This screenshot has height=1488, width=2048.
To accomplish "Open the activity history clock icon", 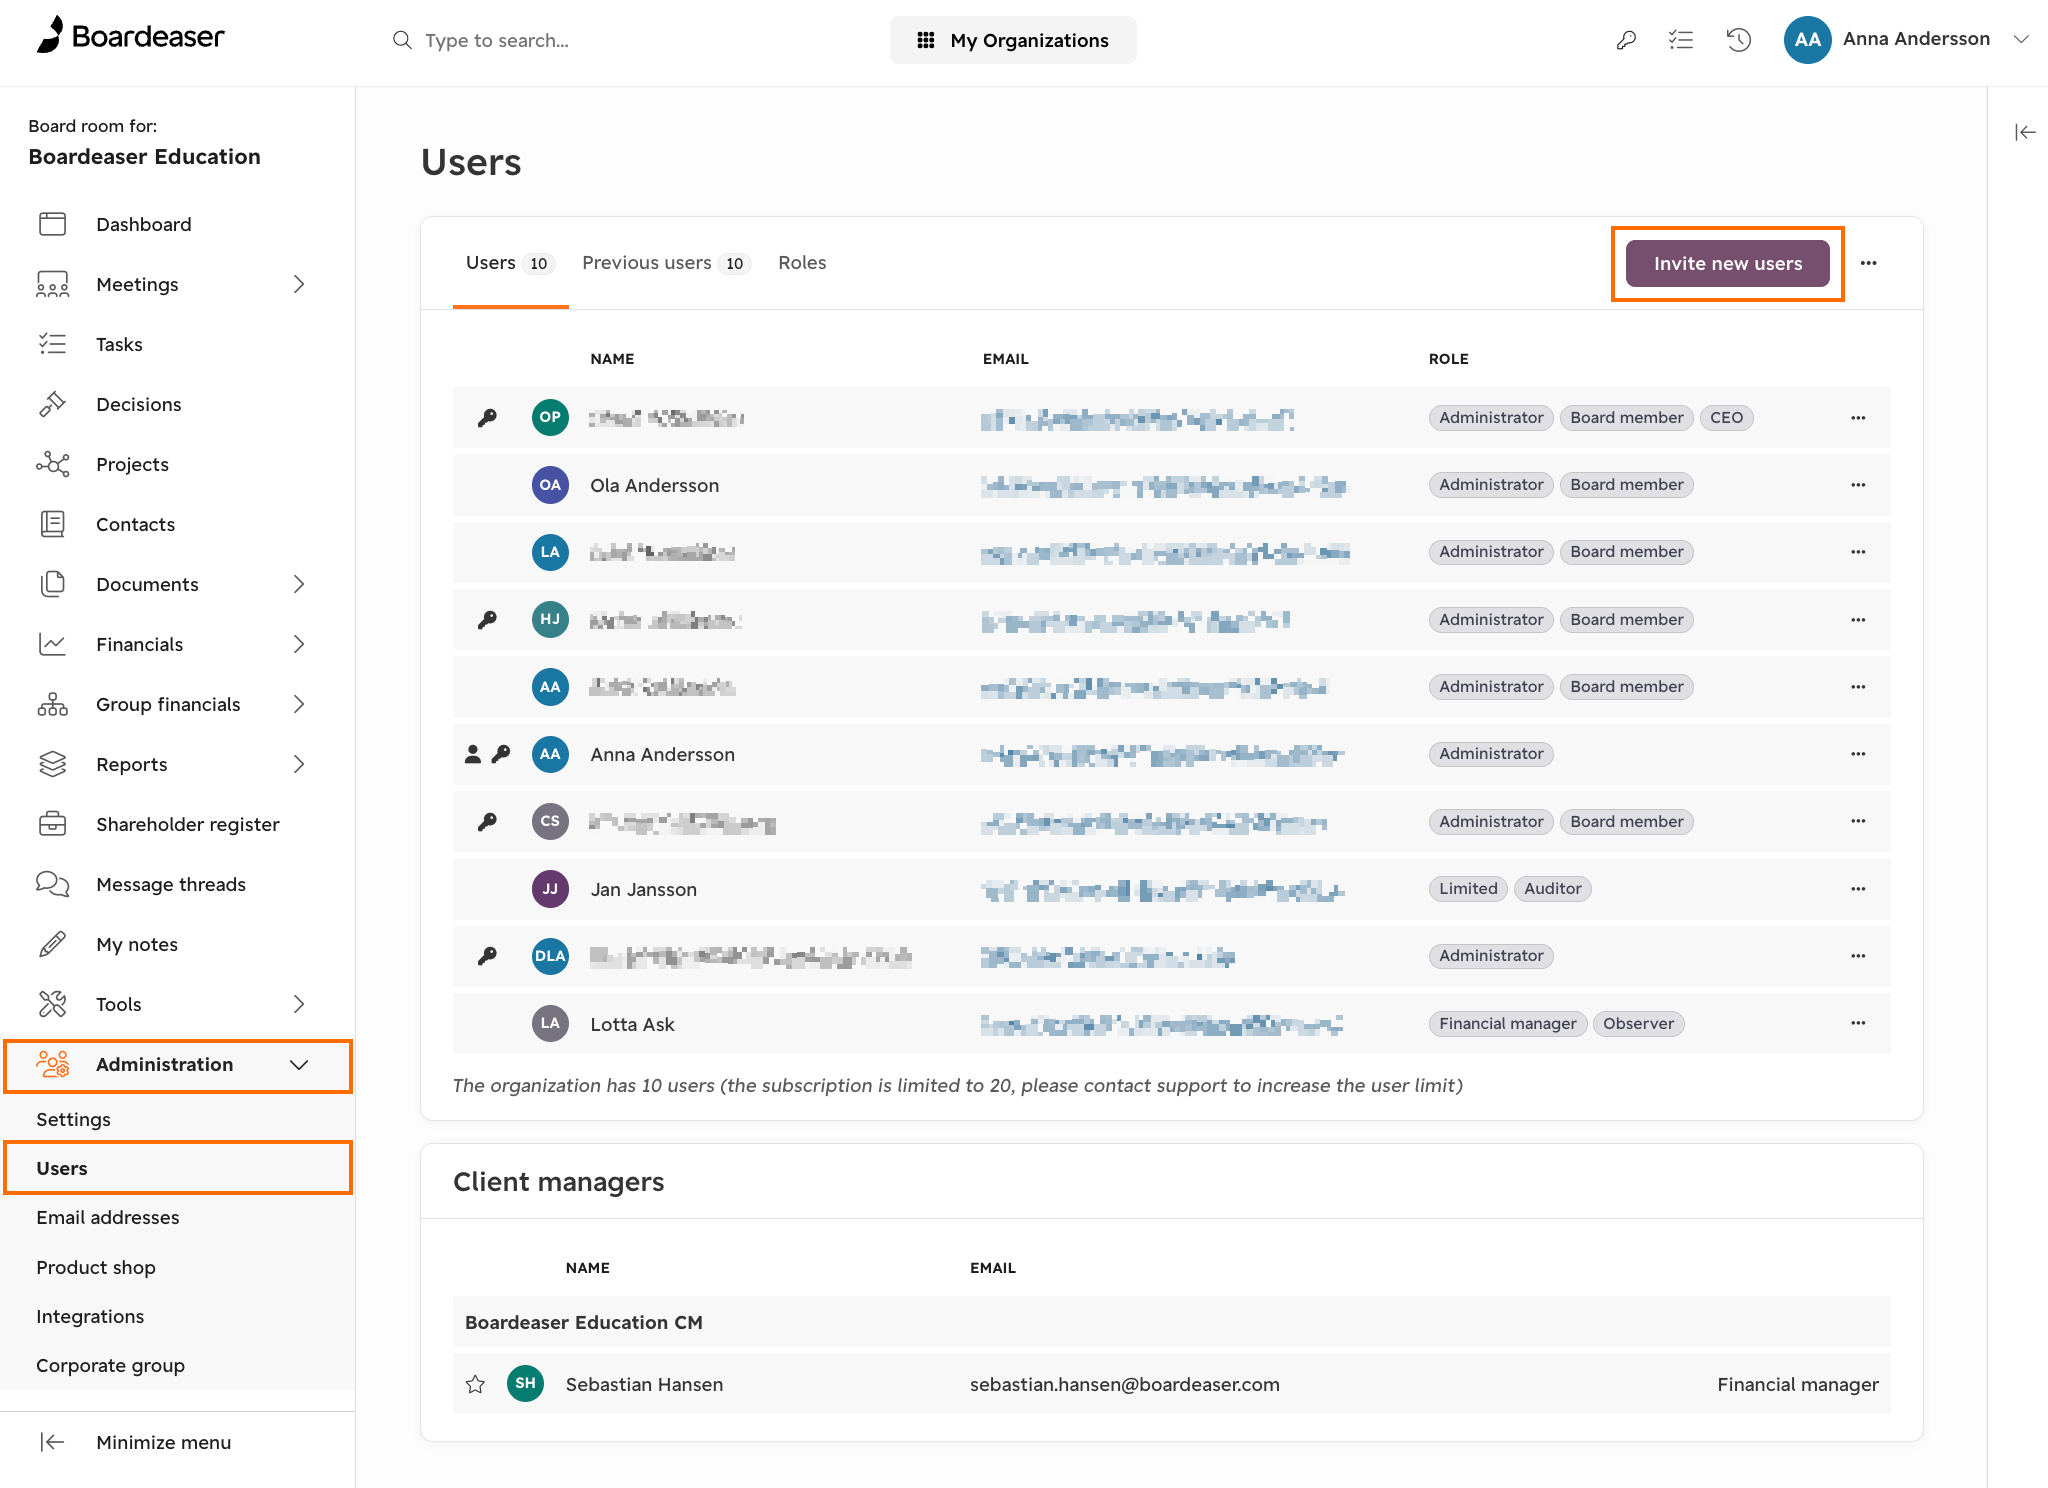I will click(x=1739, y=40).
